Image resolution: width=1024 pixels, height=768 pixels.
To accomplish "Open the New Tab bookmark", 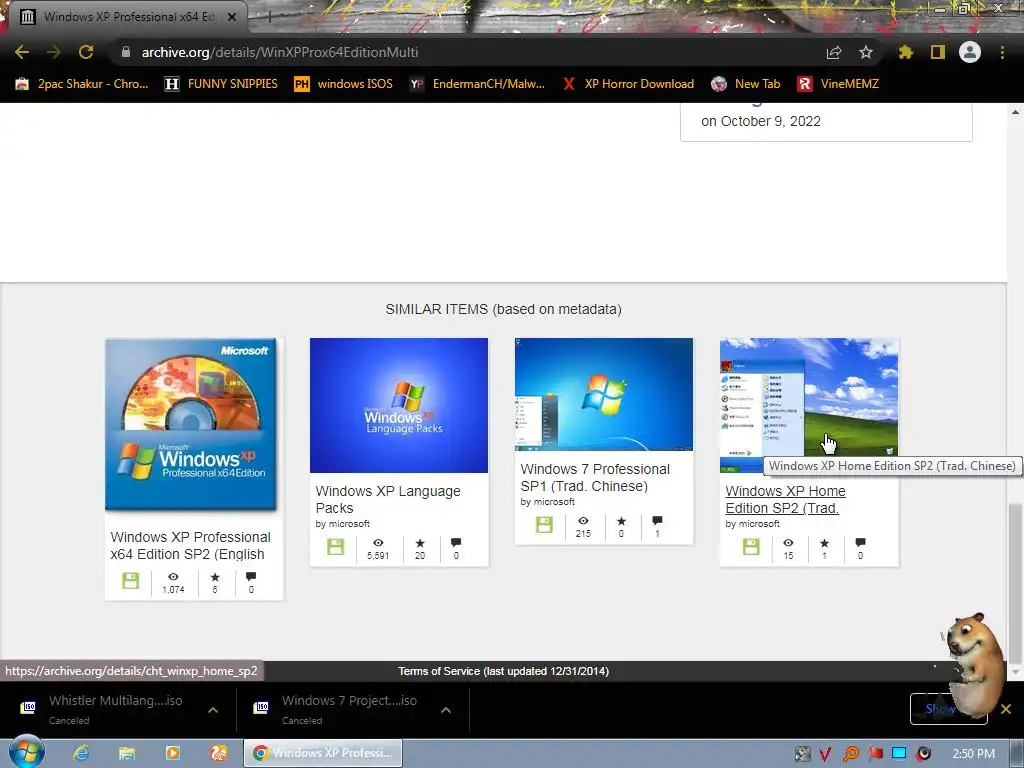I will (745, 84).
